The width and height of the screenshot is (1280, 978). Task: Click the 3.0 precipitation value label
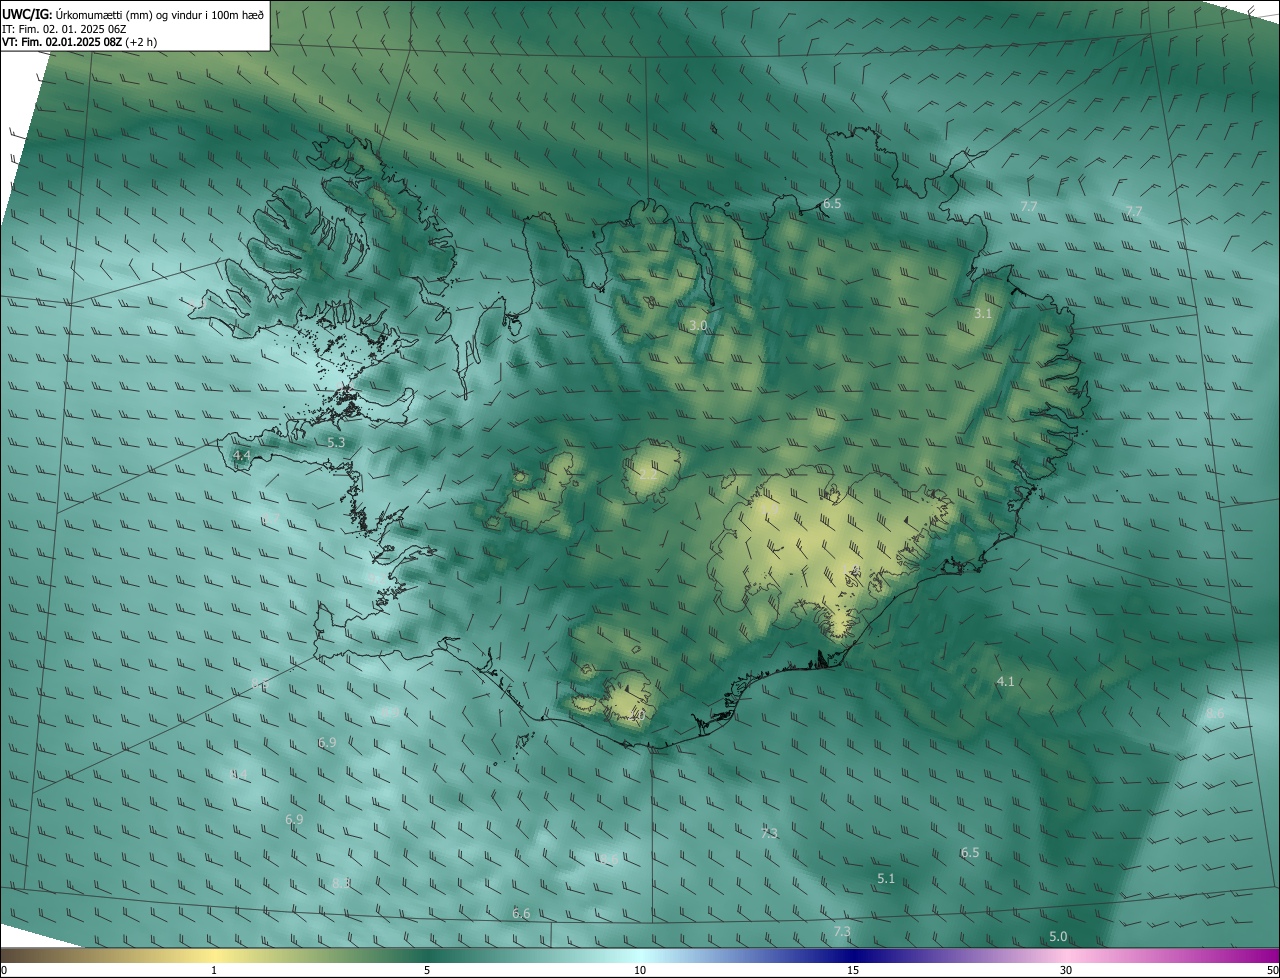(698, 326)
